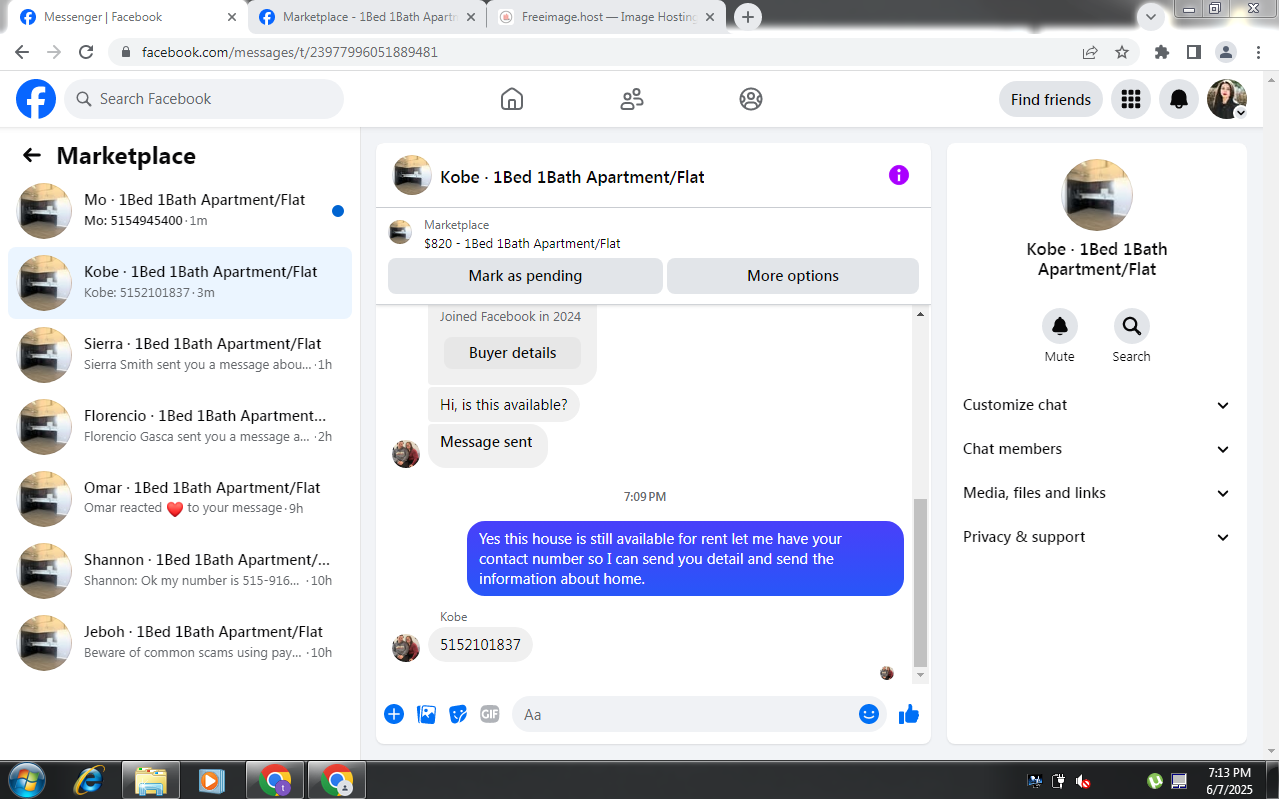Send a thumbs-up like
1279x799 pixels.
pyautogui.click(x=908, y=714)
